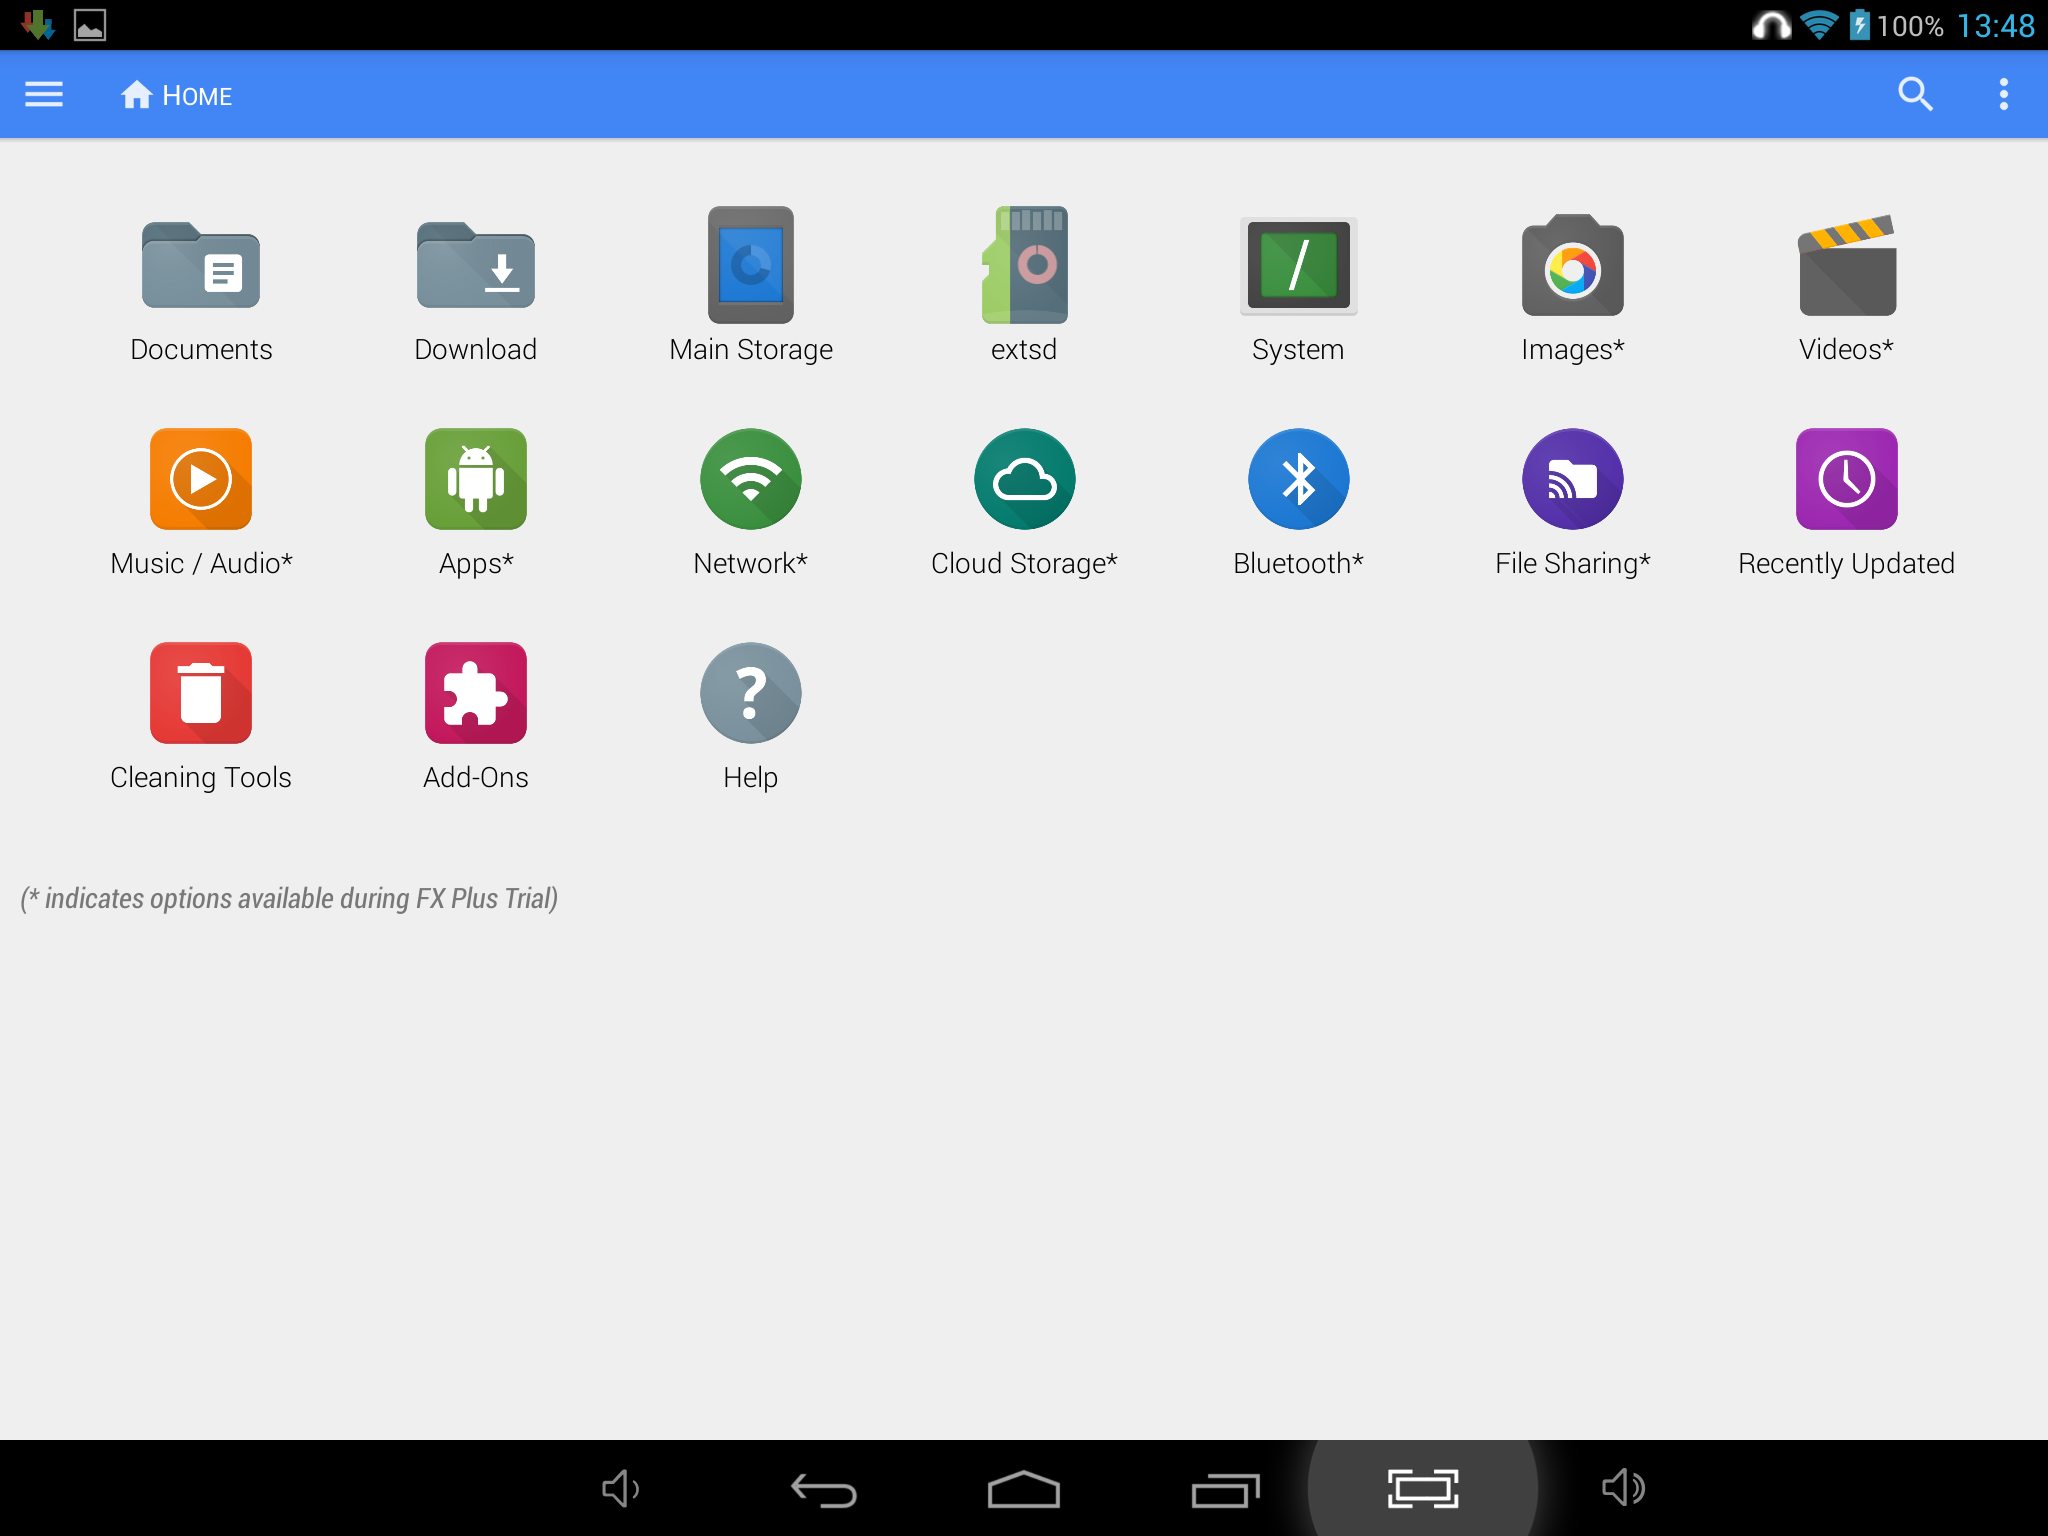Open the hamburger navigation menu
This screenshot has height=1536, width=2048.
click(44, 95)
